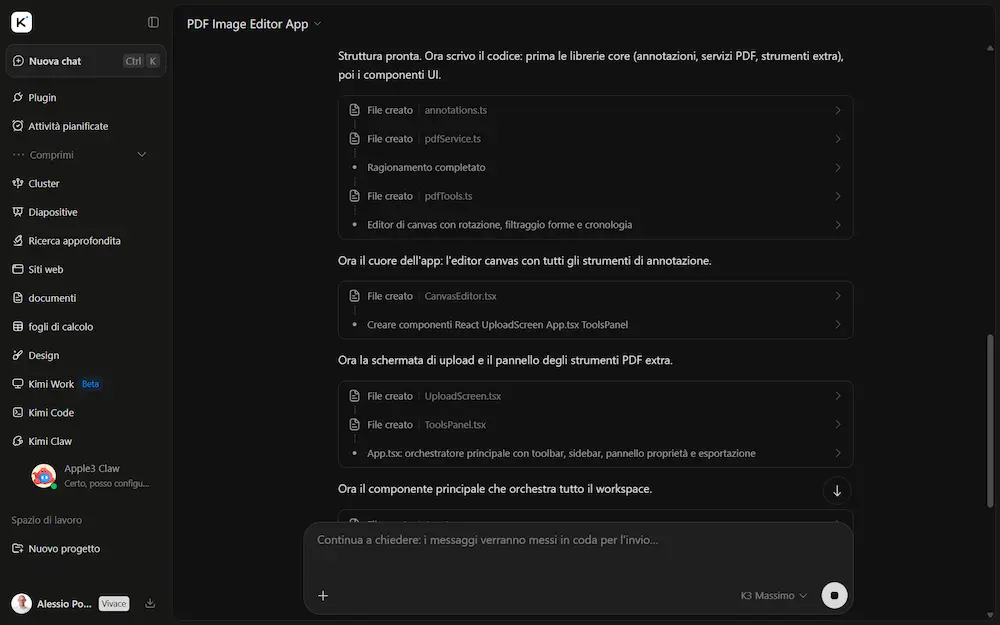Focus the Continua a chiedere message field
The width and height of the screenshot is (1000, 625).
pos(578,552)
